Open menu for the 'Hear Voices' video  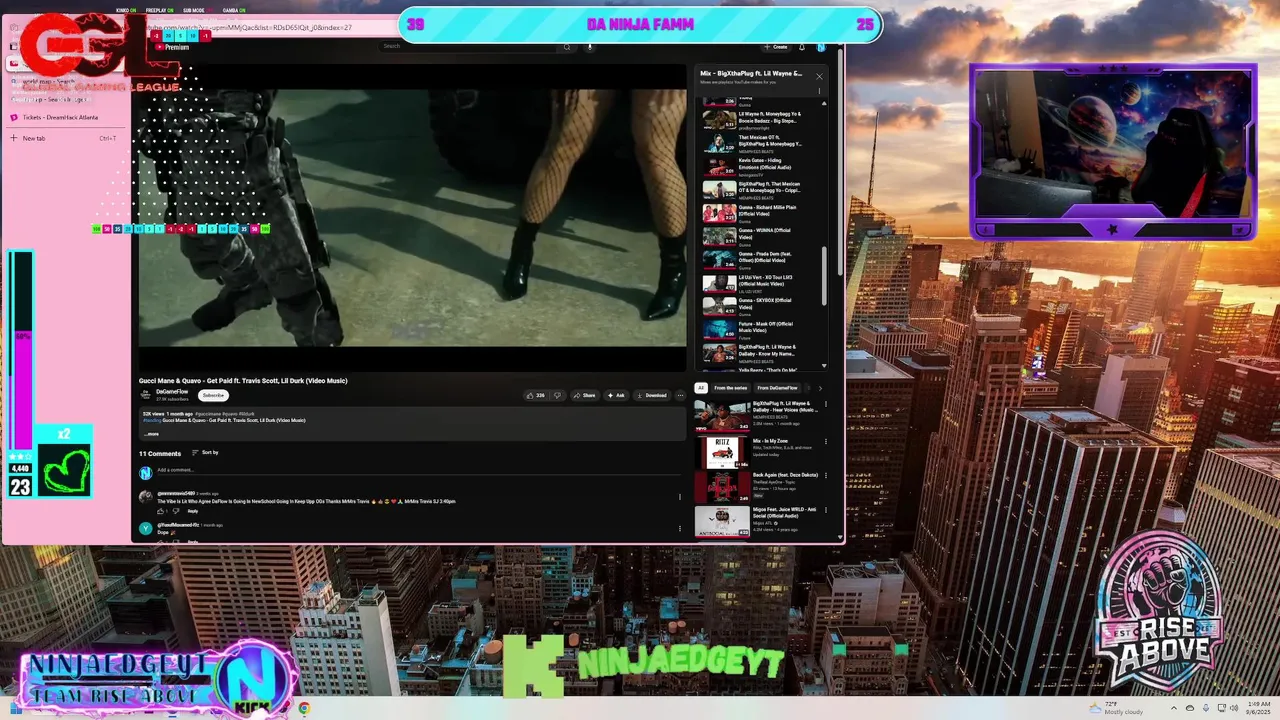point(826,405)
